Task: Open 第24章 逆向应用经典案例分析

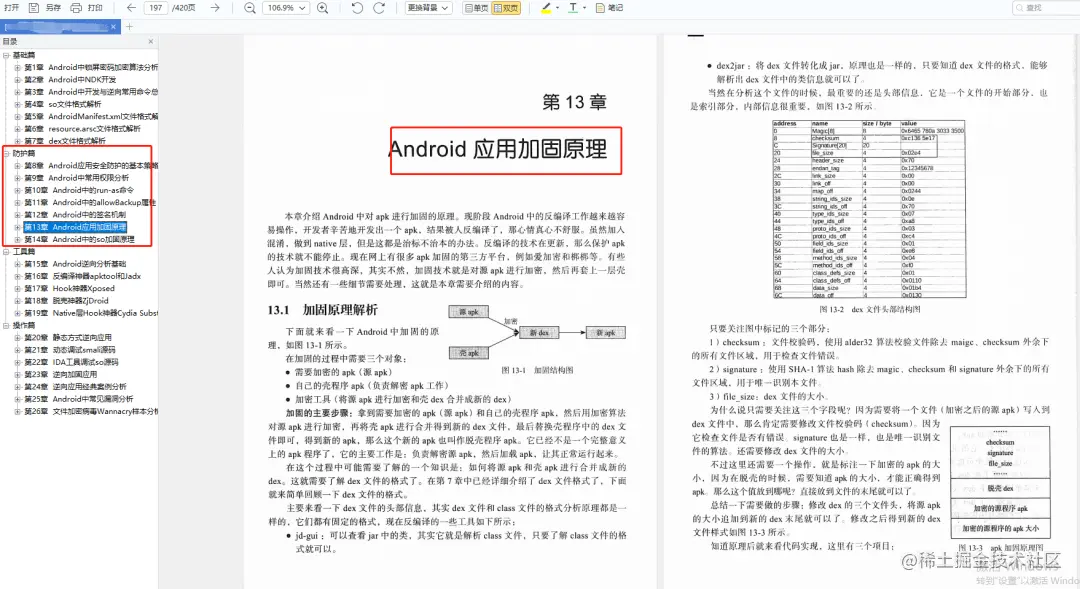Action: click(x=75, y=386)
